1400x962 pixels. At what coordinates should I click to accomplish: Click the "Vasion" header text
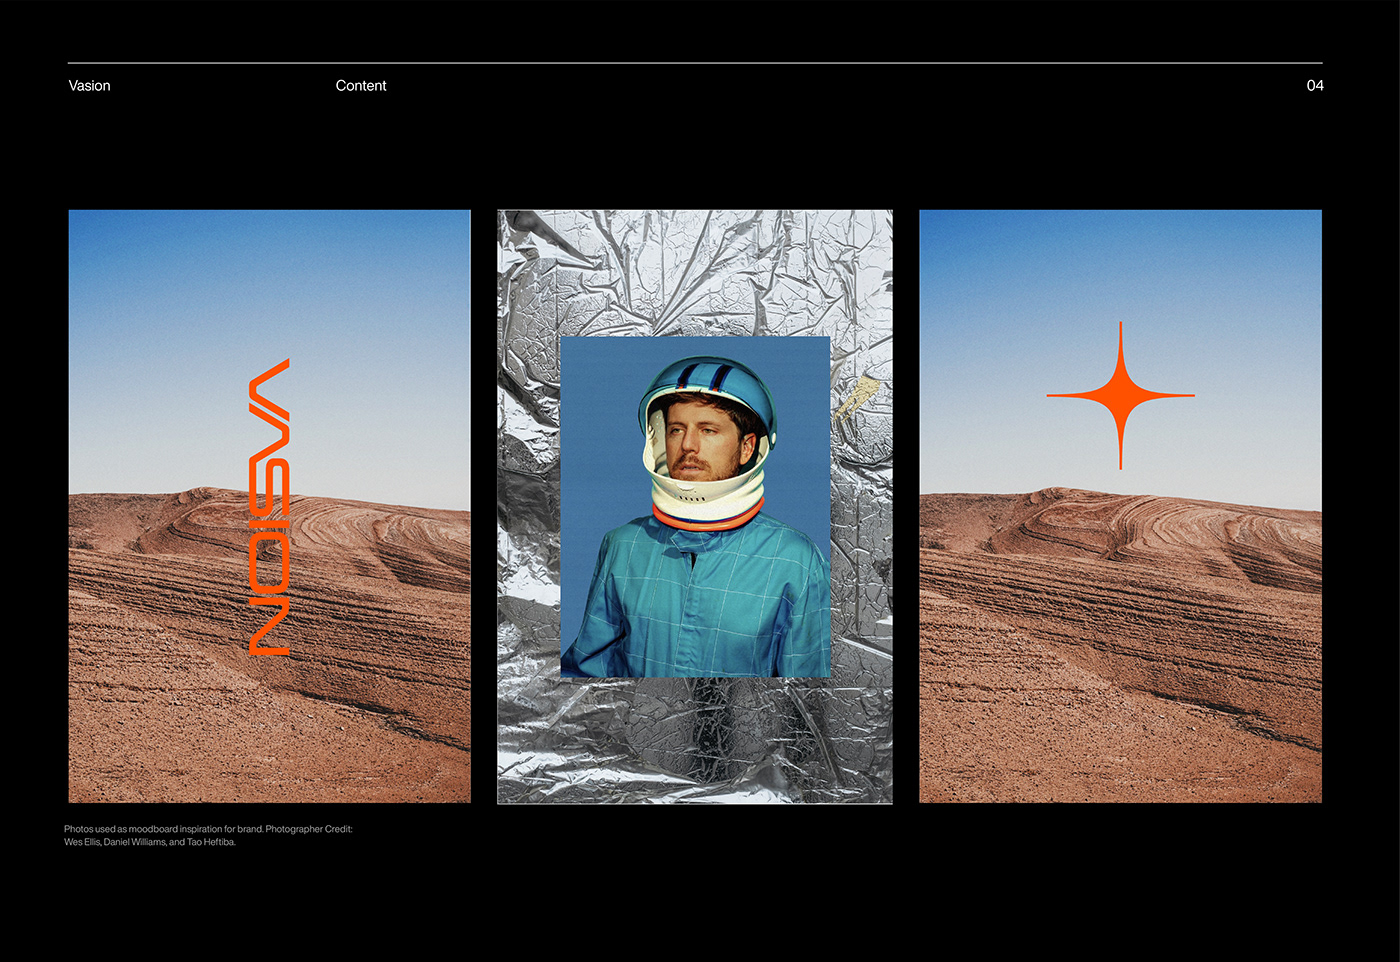coord(89,86)
